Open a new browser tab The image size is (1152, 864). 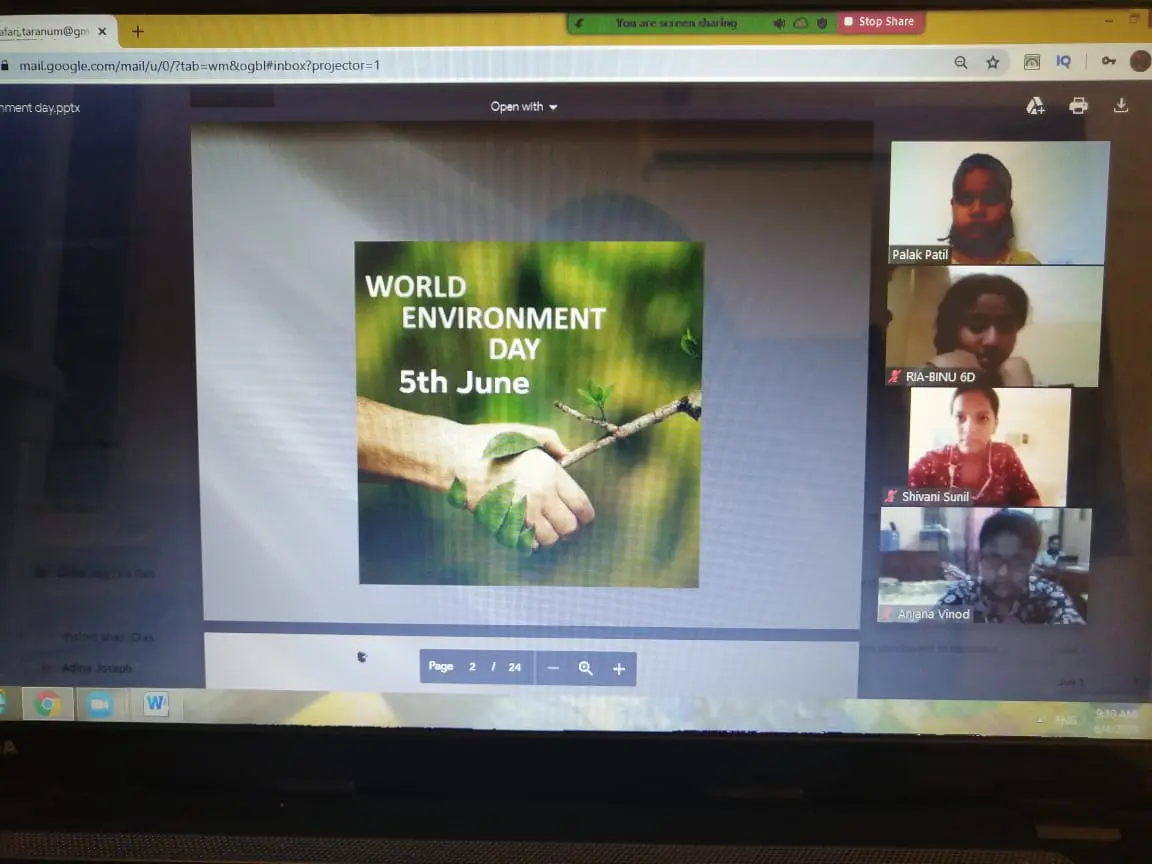tap(138, 31)
